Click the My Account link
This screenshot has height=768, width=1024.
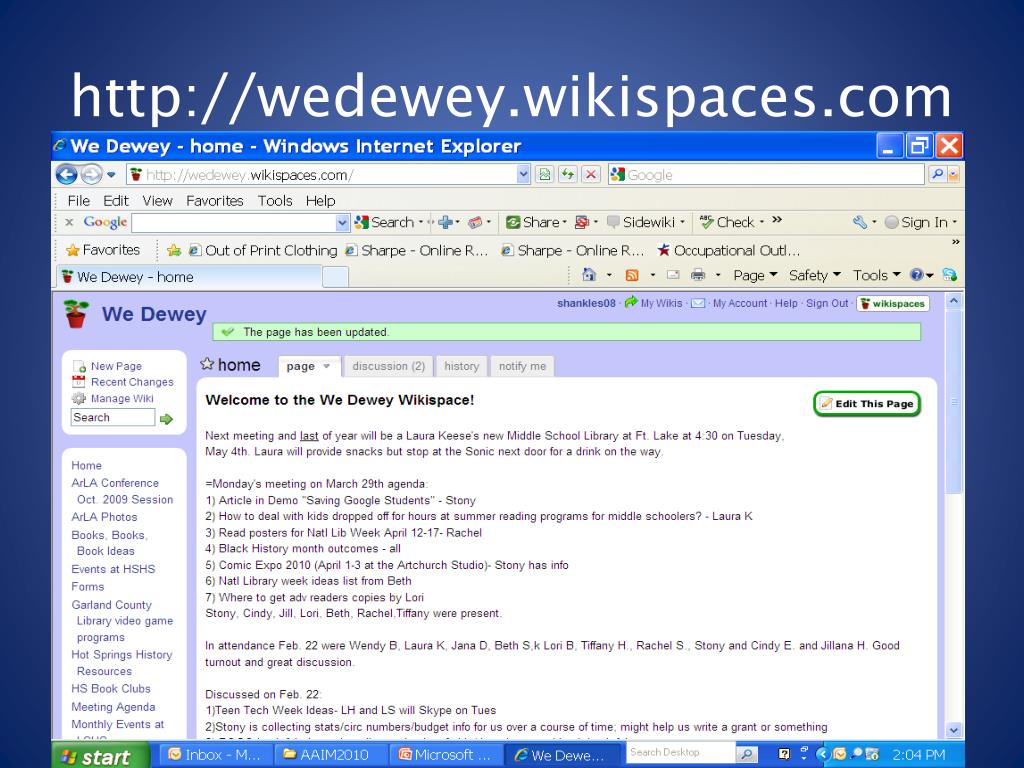coord(740,303)
